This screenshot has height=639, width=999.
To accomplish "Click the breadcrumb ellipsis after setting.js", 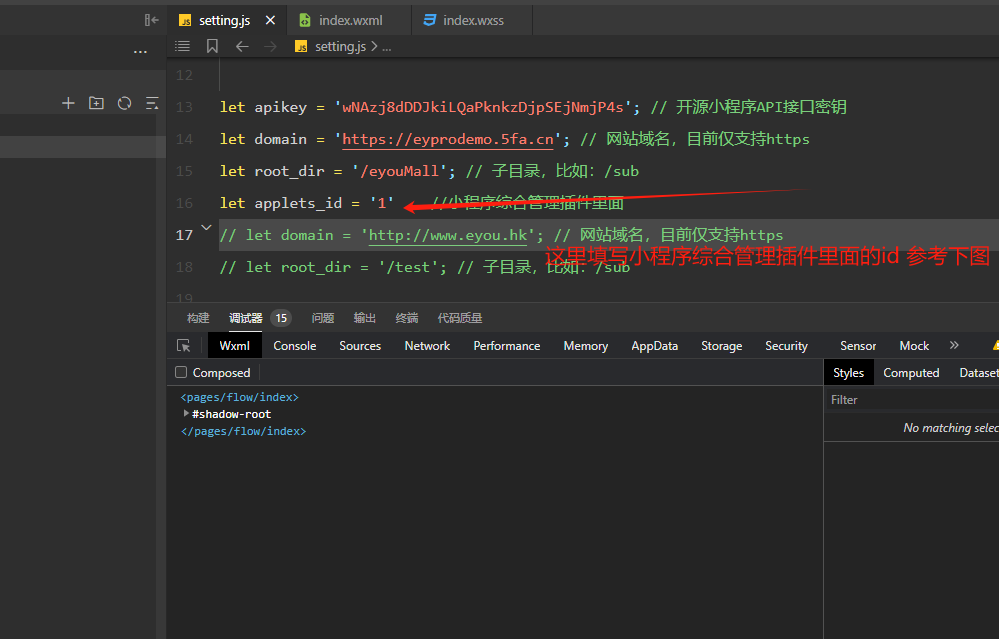I will click(x=387, y=47).
